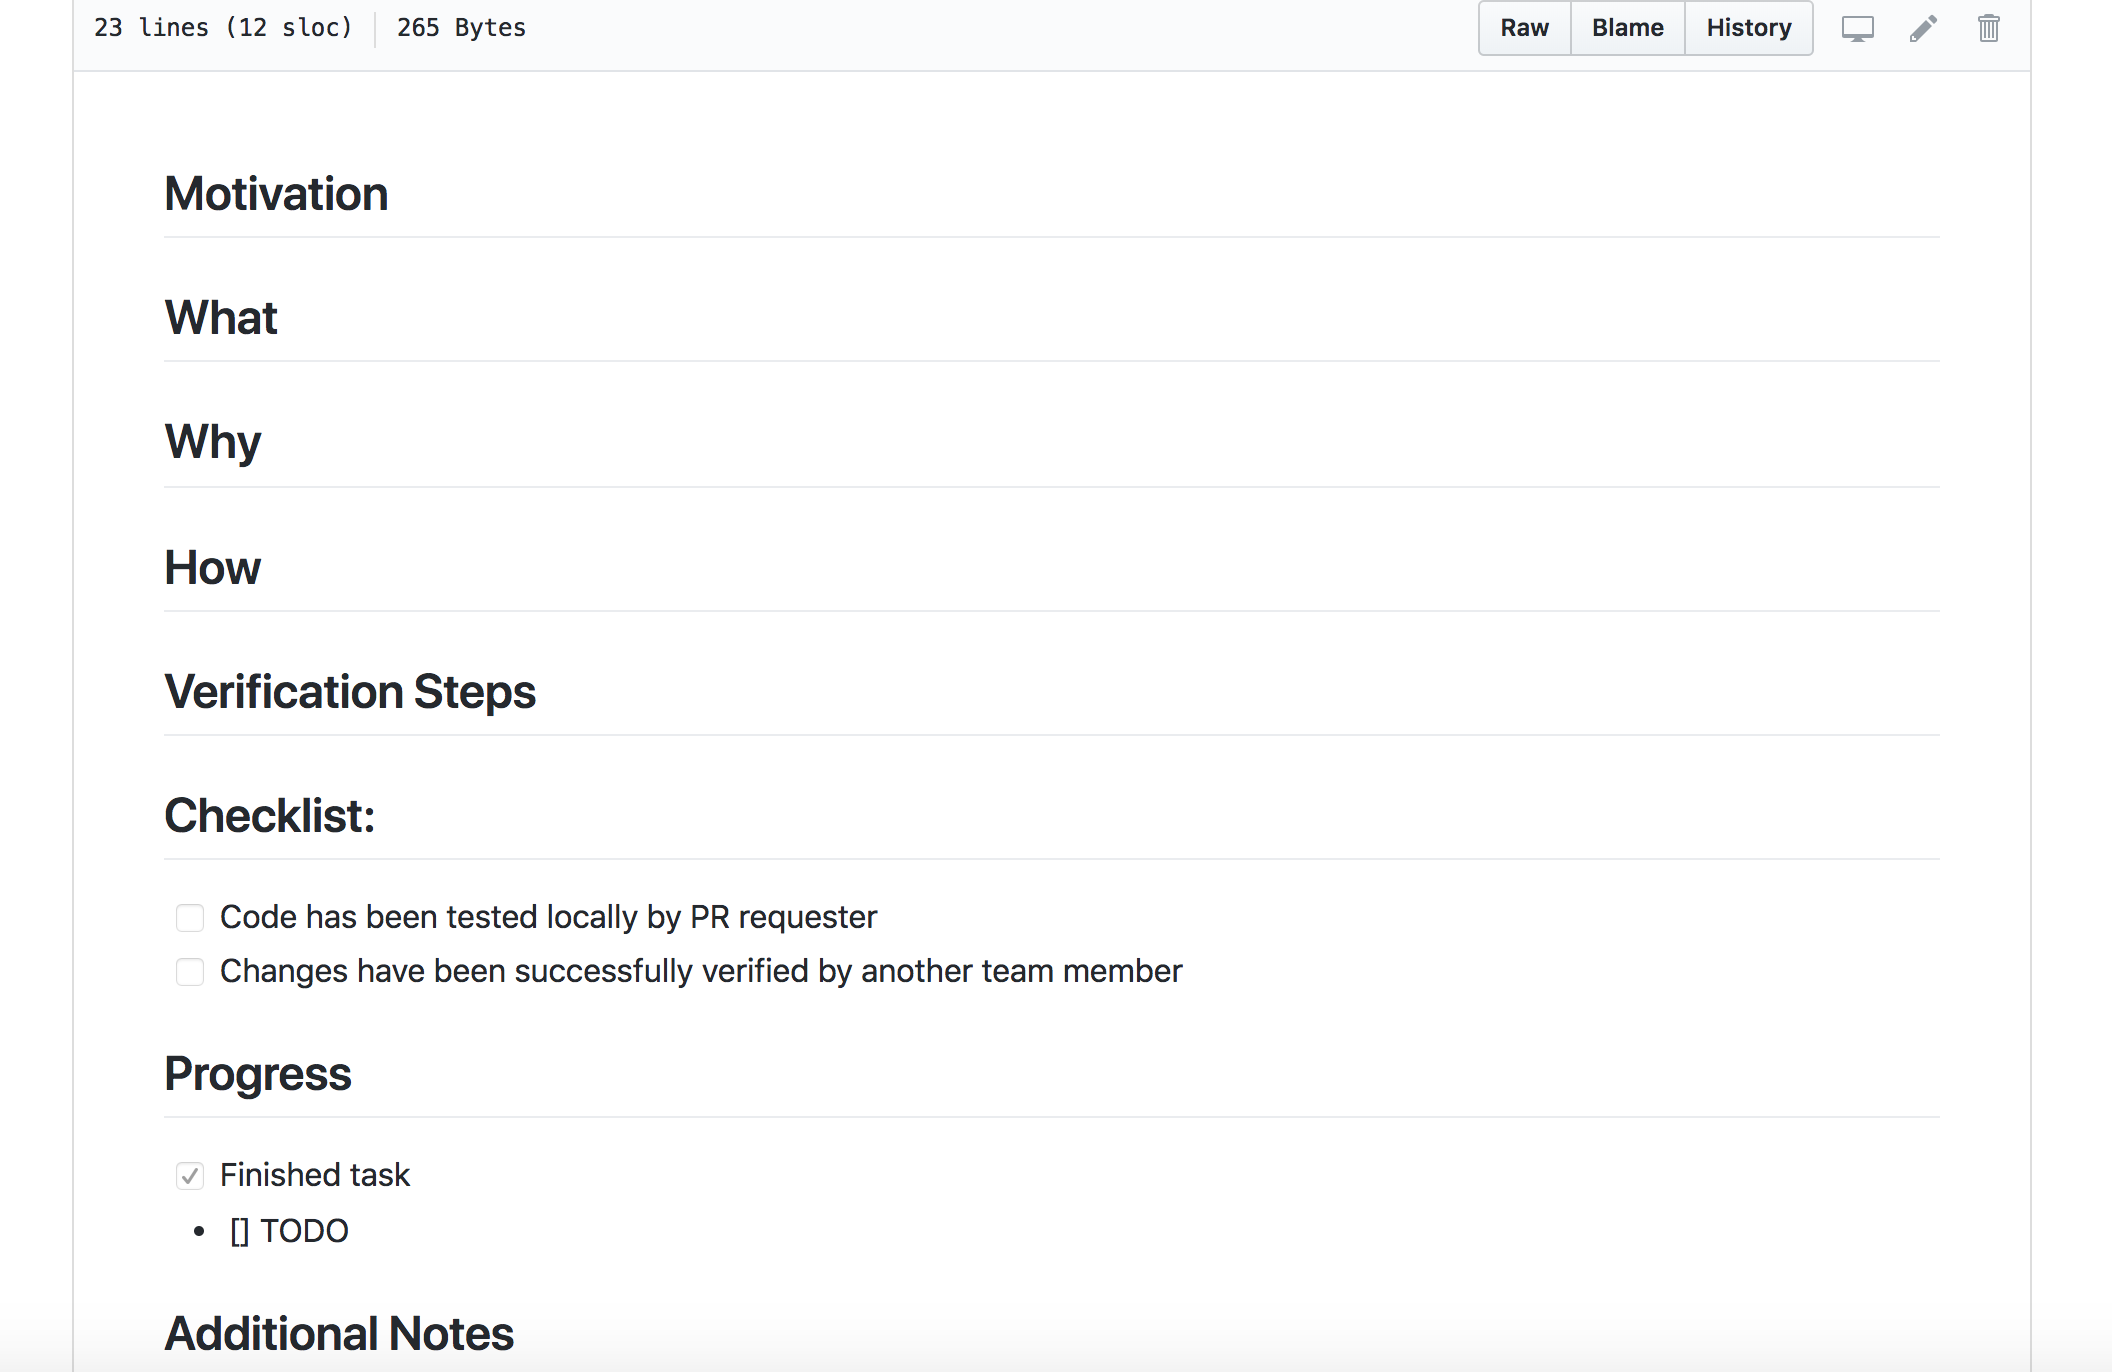Image resolution: width=2112 pixels, height=1372 pixels.
Task: View the Raw file contents
Action: click(x=1524, y=28)
